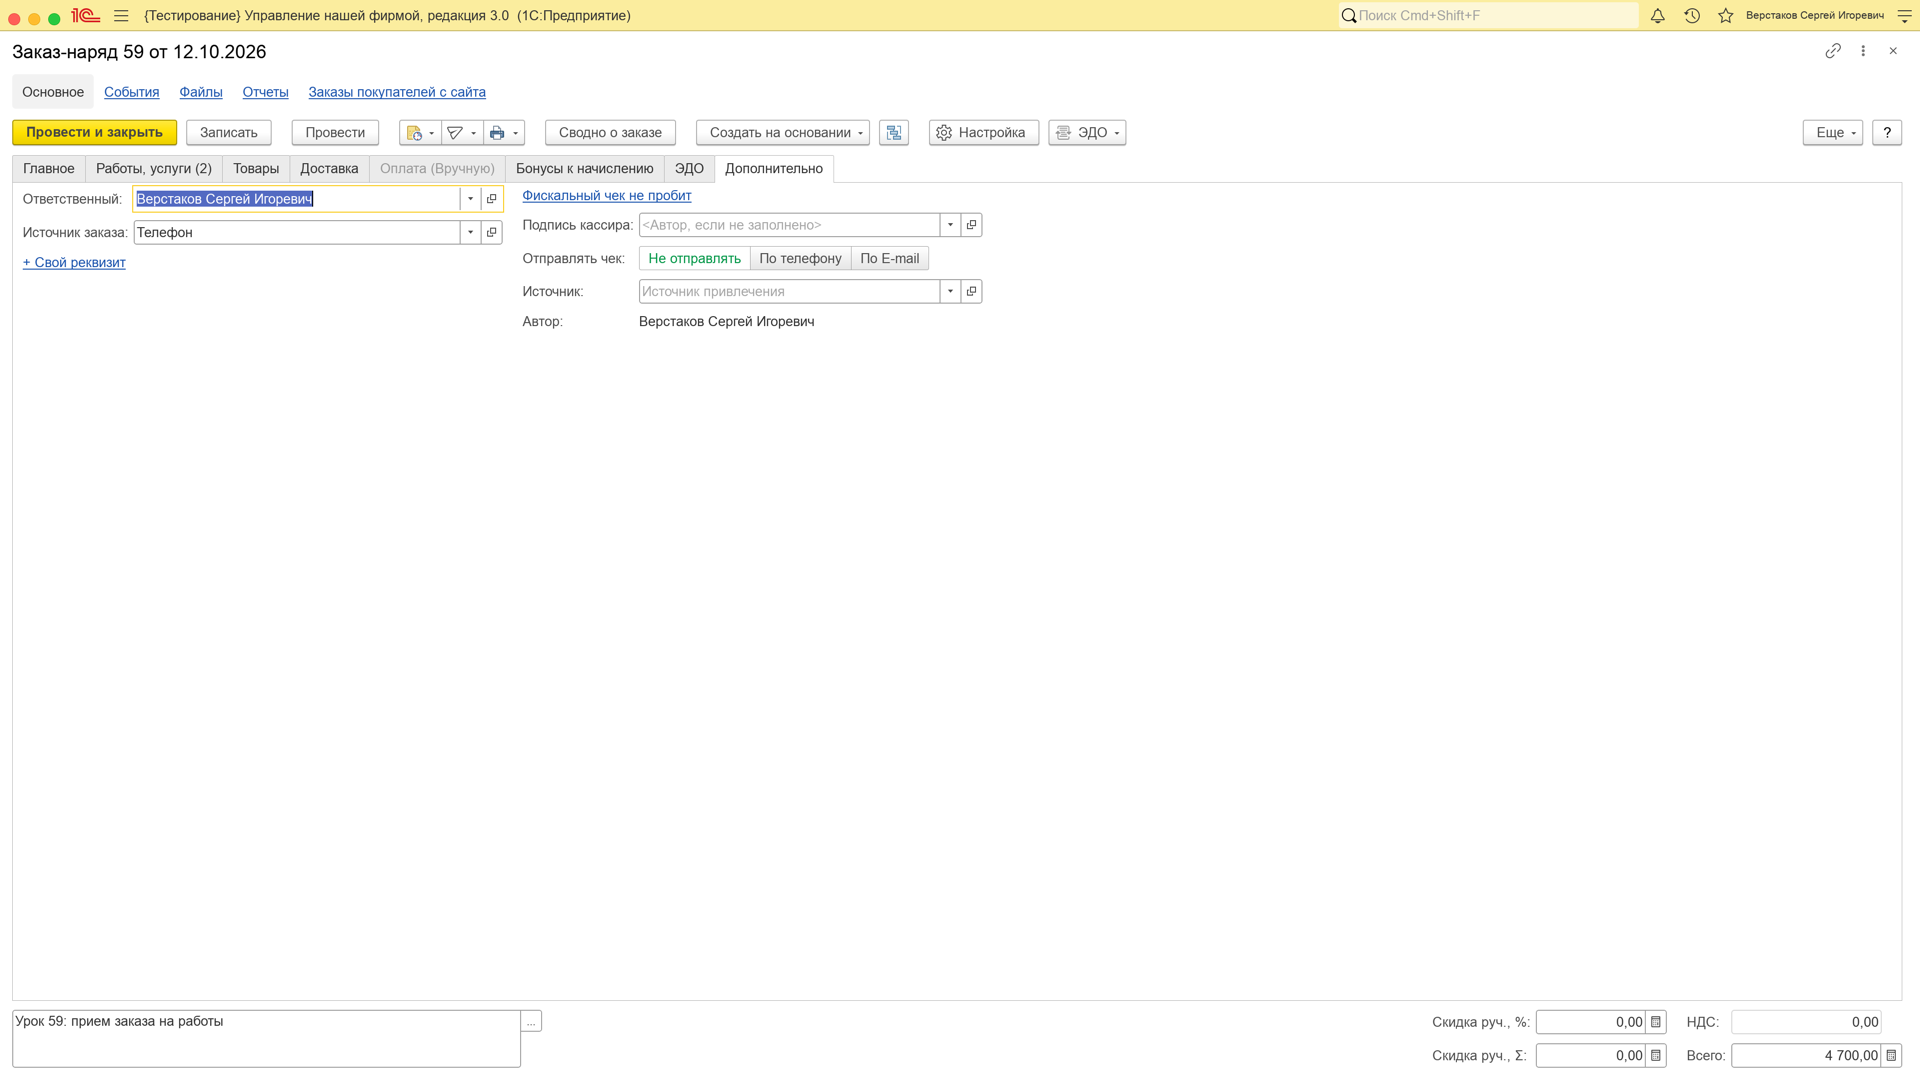Open Создать на основании dropdown
The image size is (1920, 1080).
(x=783, y=133)
